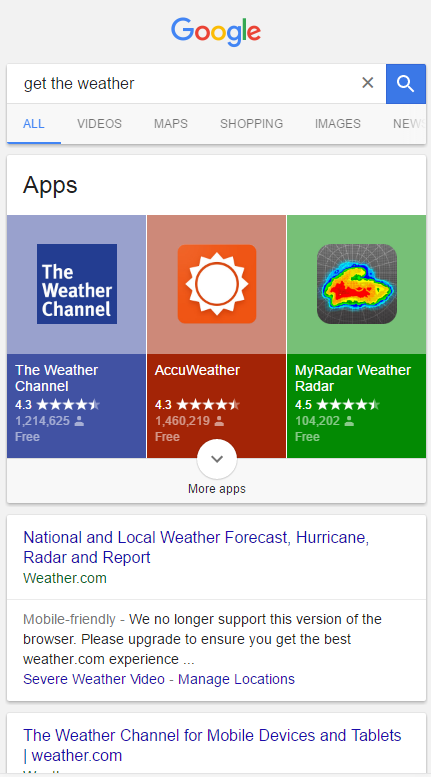Select the All tab

coord(34,123)
